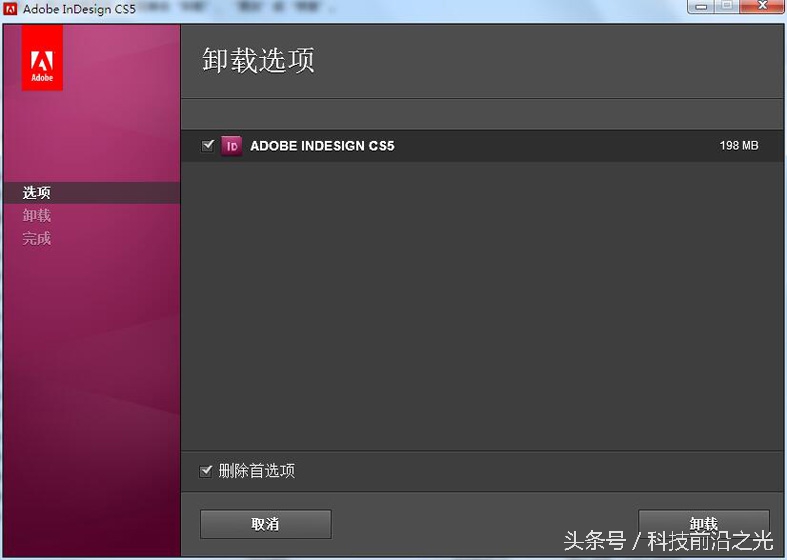
Task: Click the 卸载选项 heading
Action: [258, 60]
